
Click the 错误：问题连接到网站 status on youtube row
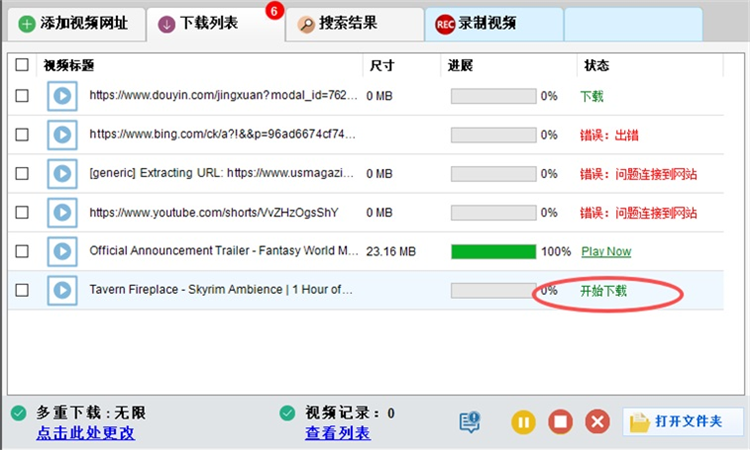coord(639,213)
